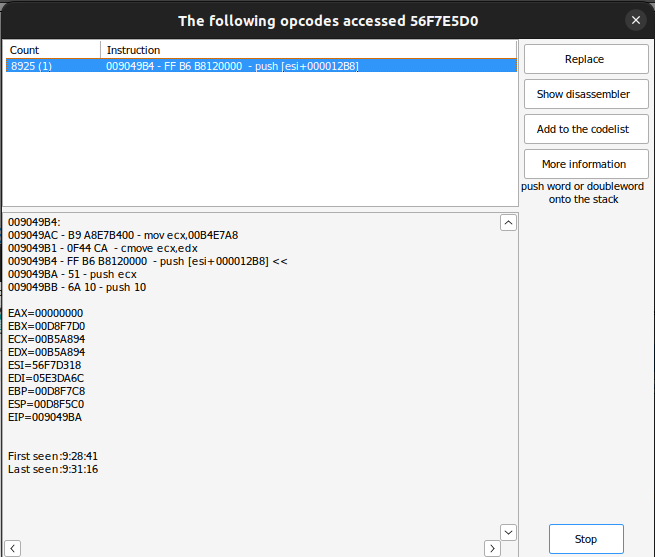655x557 pixels.
Task: Select the push [esi+000012B8] instruction row
Action: tap(261, 66)
